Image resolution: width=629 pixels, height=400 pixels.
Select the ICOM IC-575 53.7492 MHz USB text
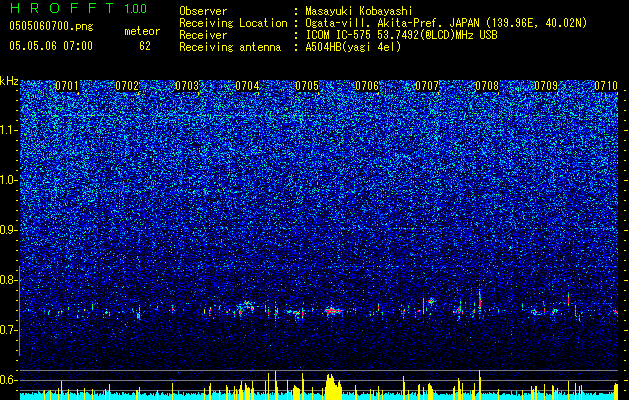coord(401,35)
